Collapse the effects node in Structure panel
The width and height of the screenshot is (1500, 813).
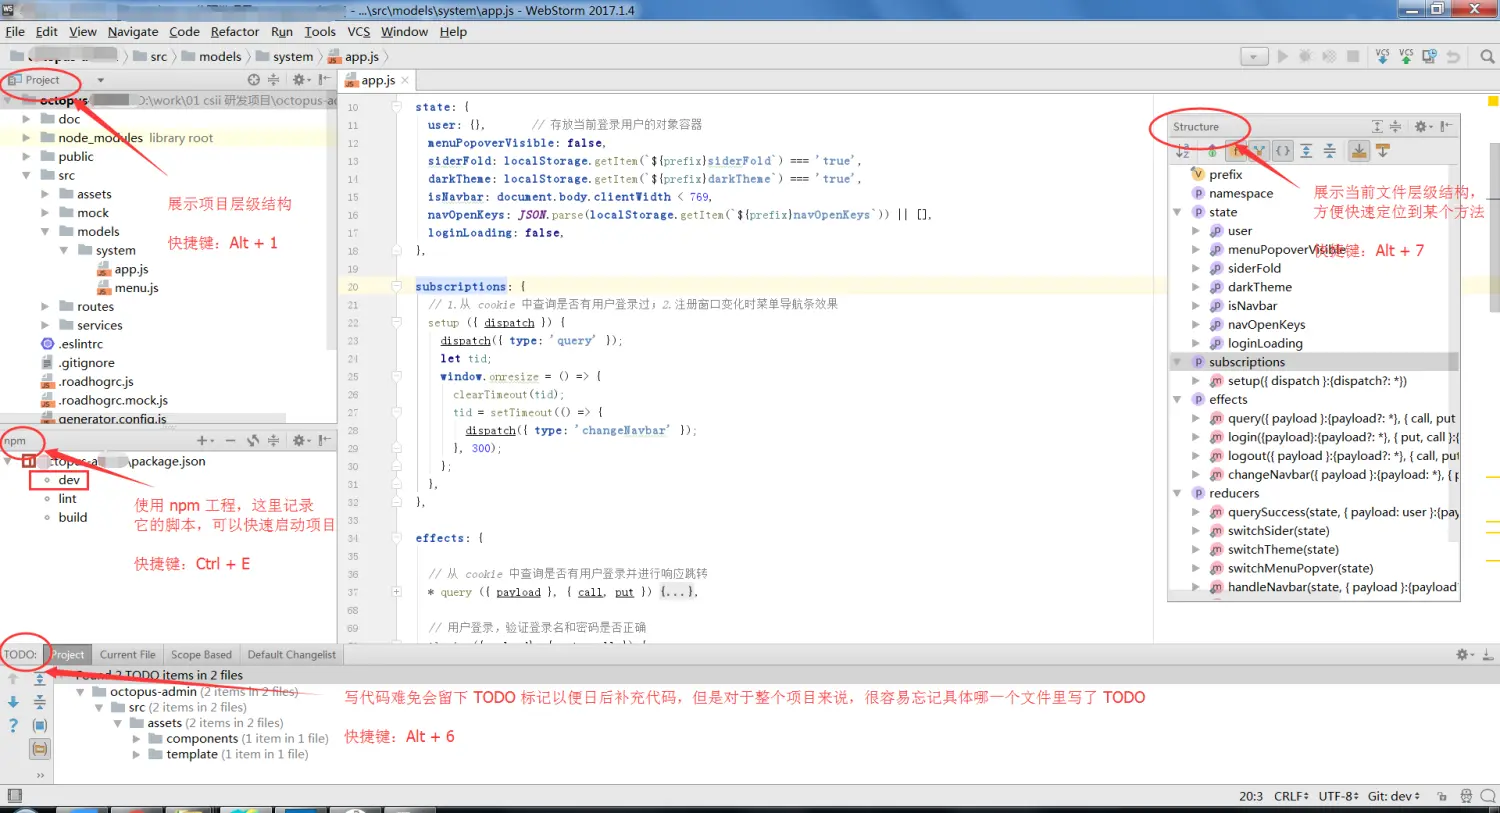click(x=1177, y=399)
